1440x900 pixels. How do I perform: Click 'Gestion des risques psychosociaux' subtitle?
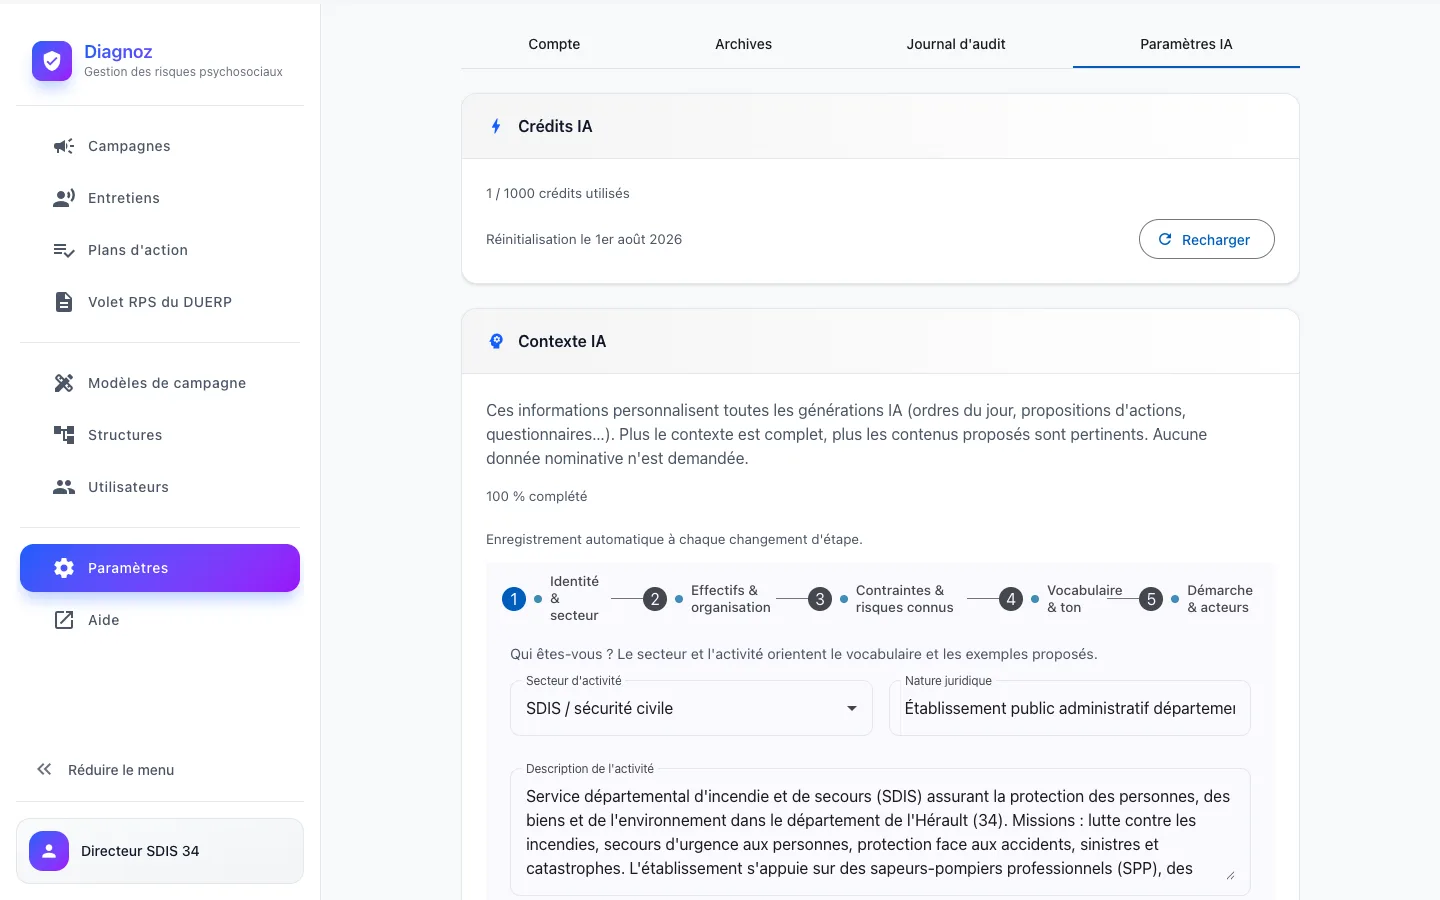coord(183,72)
